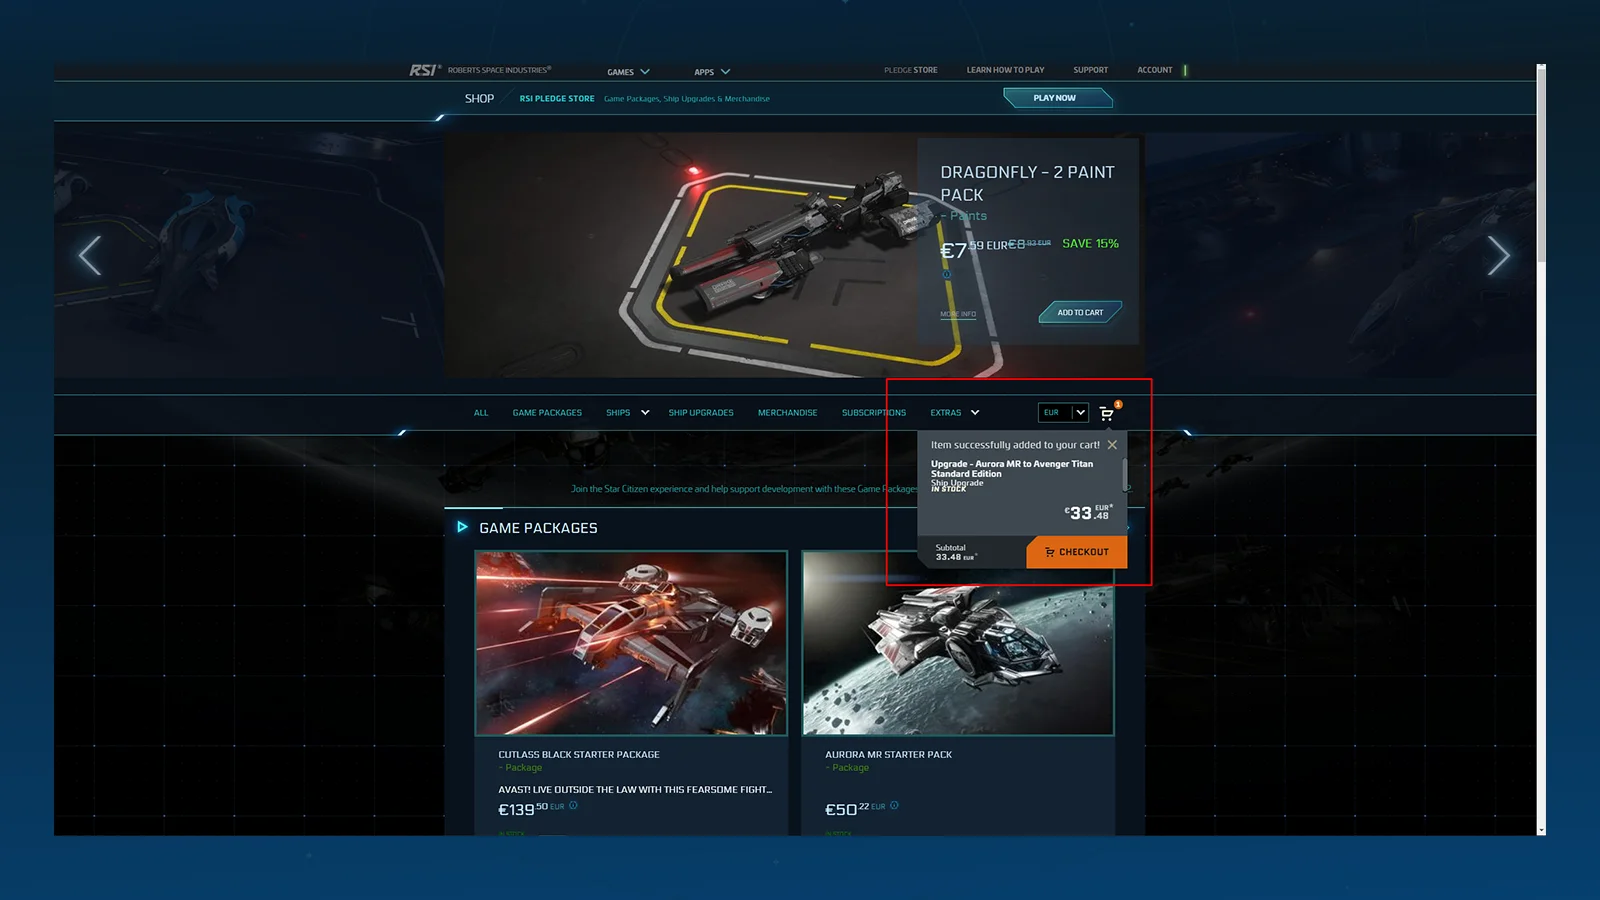Switch to the Merchandise tab
The width and height of the screenshot is (1600, 900).
(787, 413)
